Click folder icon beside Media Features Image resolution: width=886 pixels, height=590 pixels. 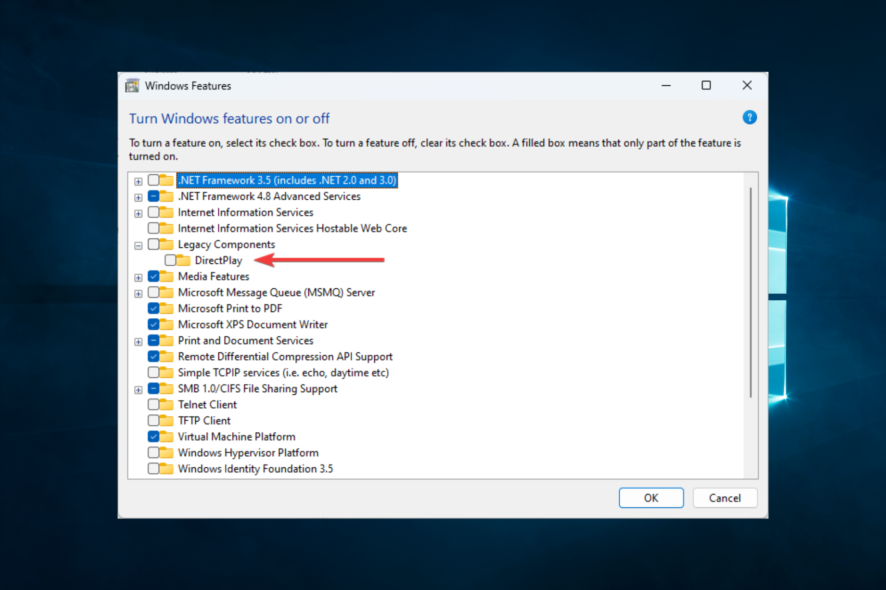[x=166, y=276]
